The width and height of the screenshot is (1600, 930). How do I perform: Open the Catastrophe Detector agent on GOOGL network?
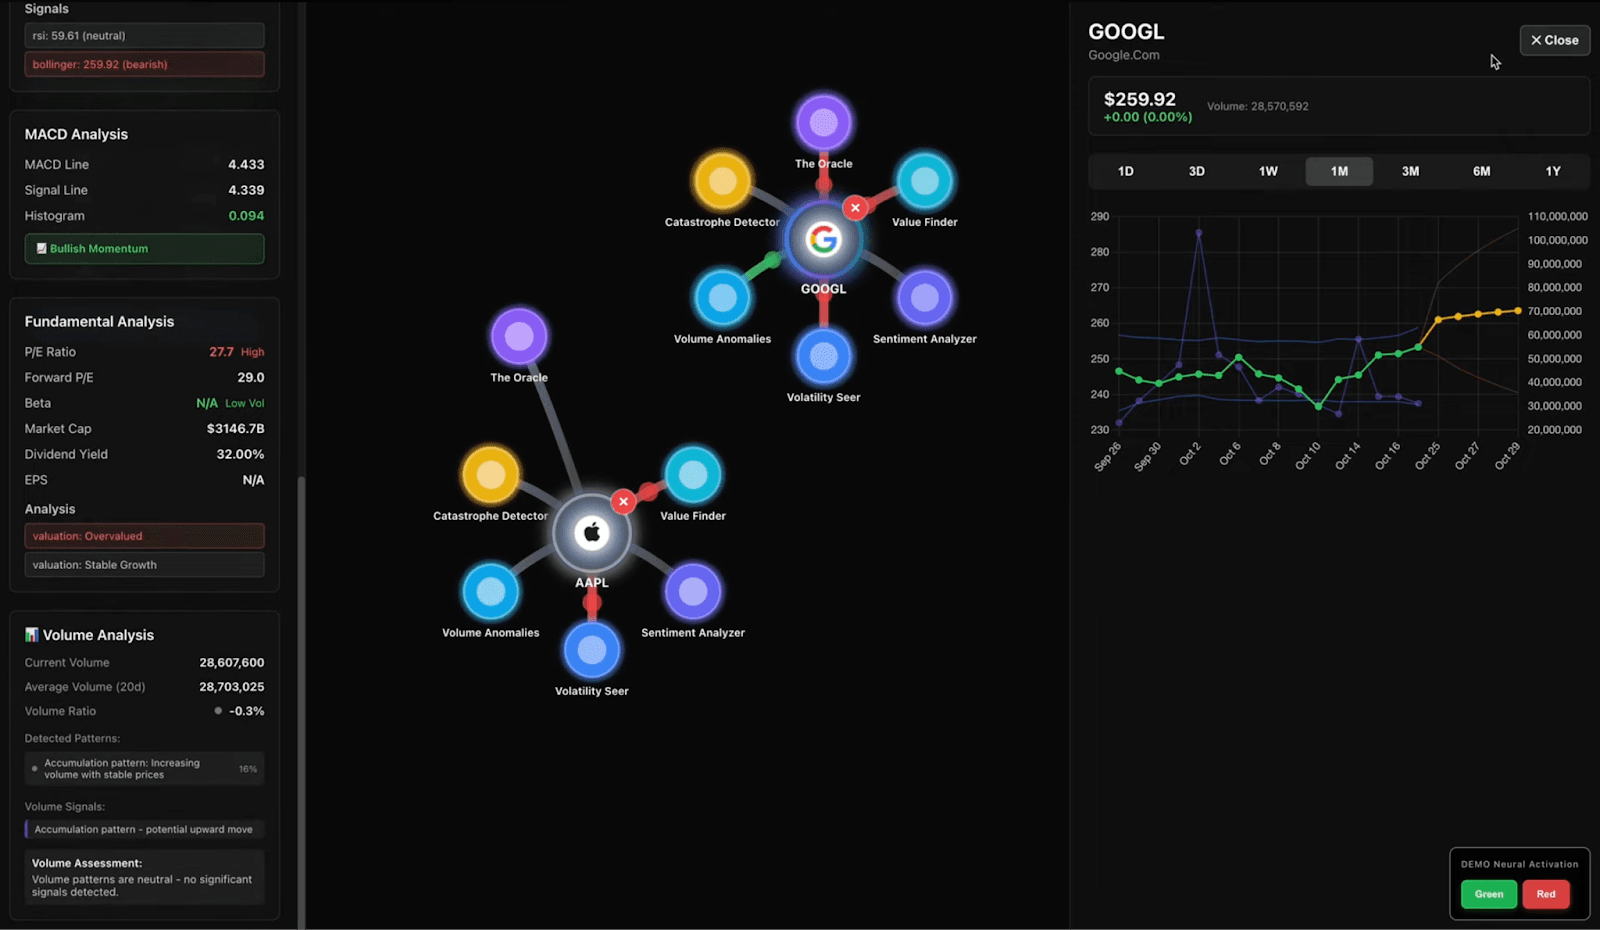tap(722, 181)
